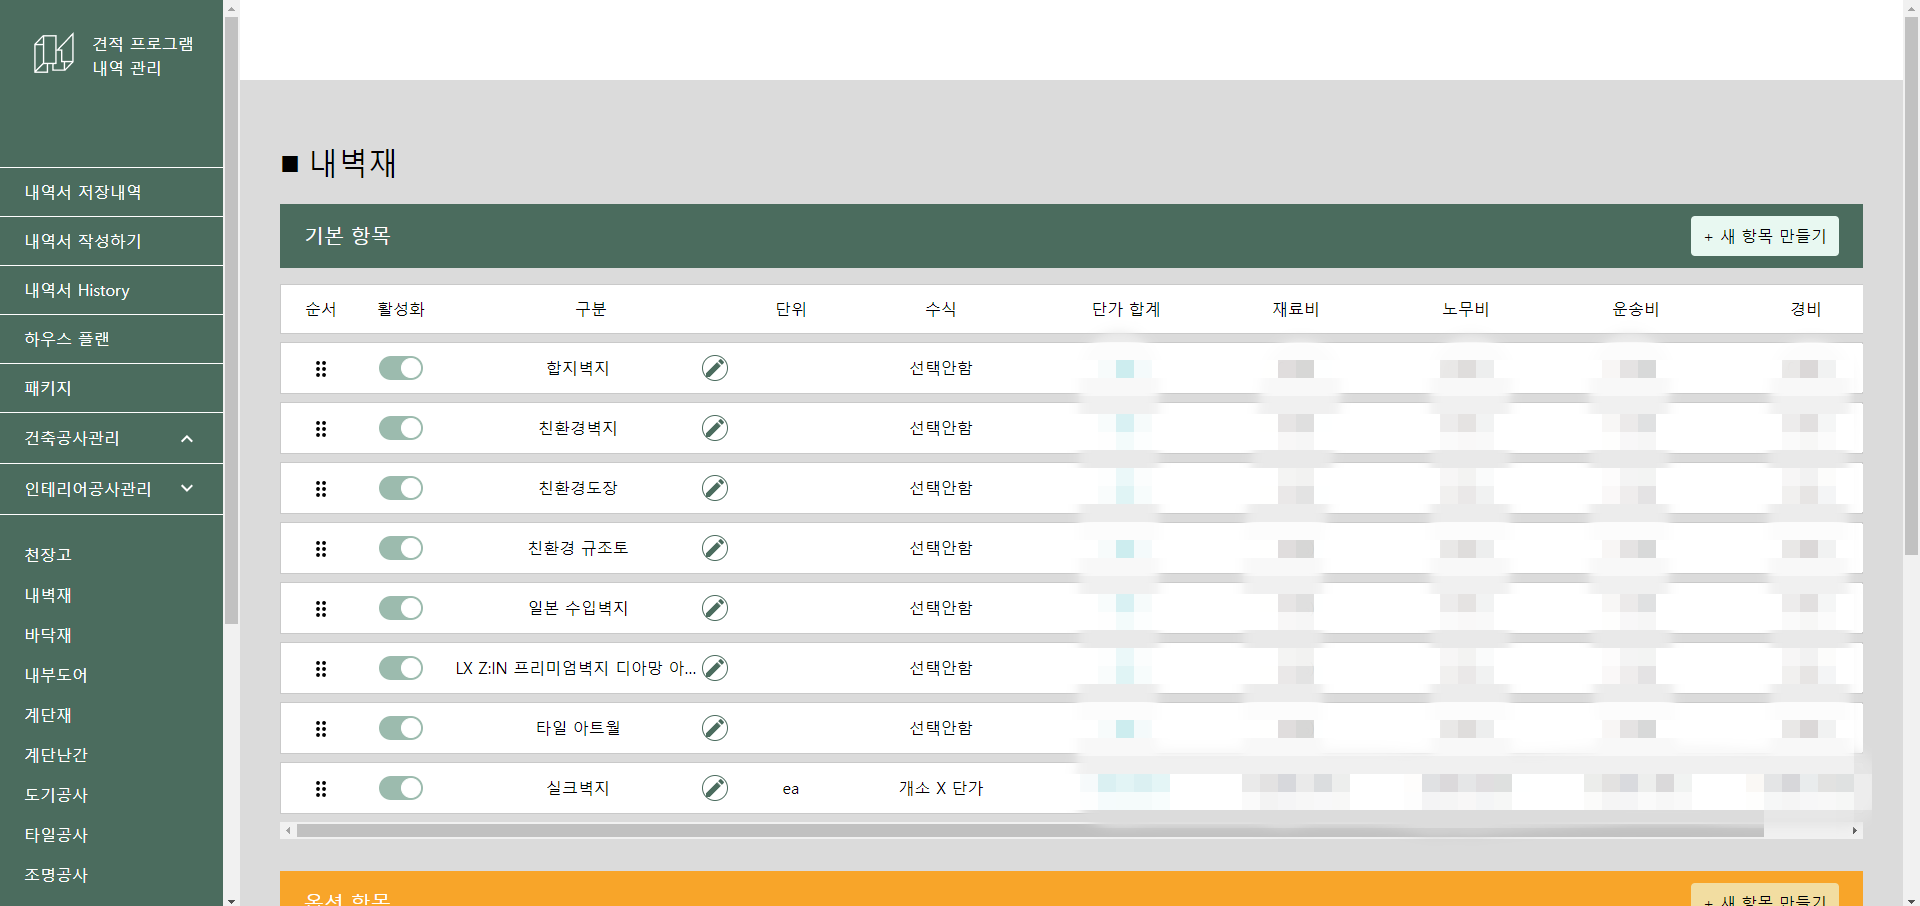Image resolution: width=1920 pixels, height=906 pixels.
Task: Click the horizontal table scrollbar thumb
Action: coord(1030,830)
